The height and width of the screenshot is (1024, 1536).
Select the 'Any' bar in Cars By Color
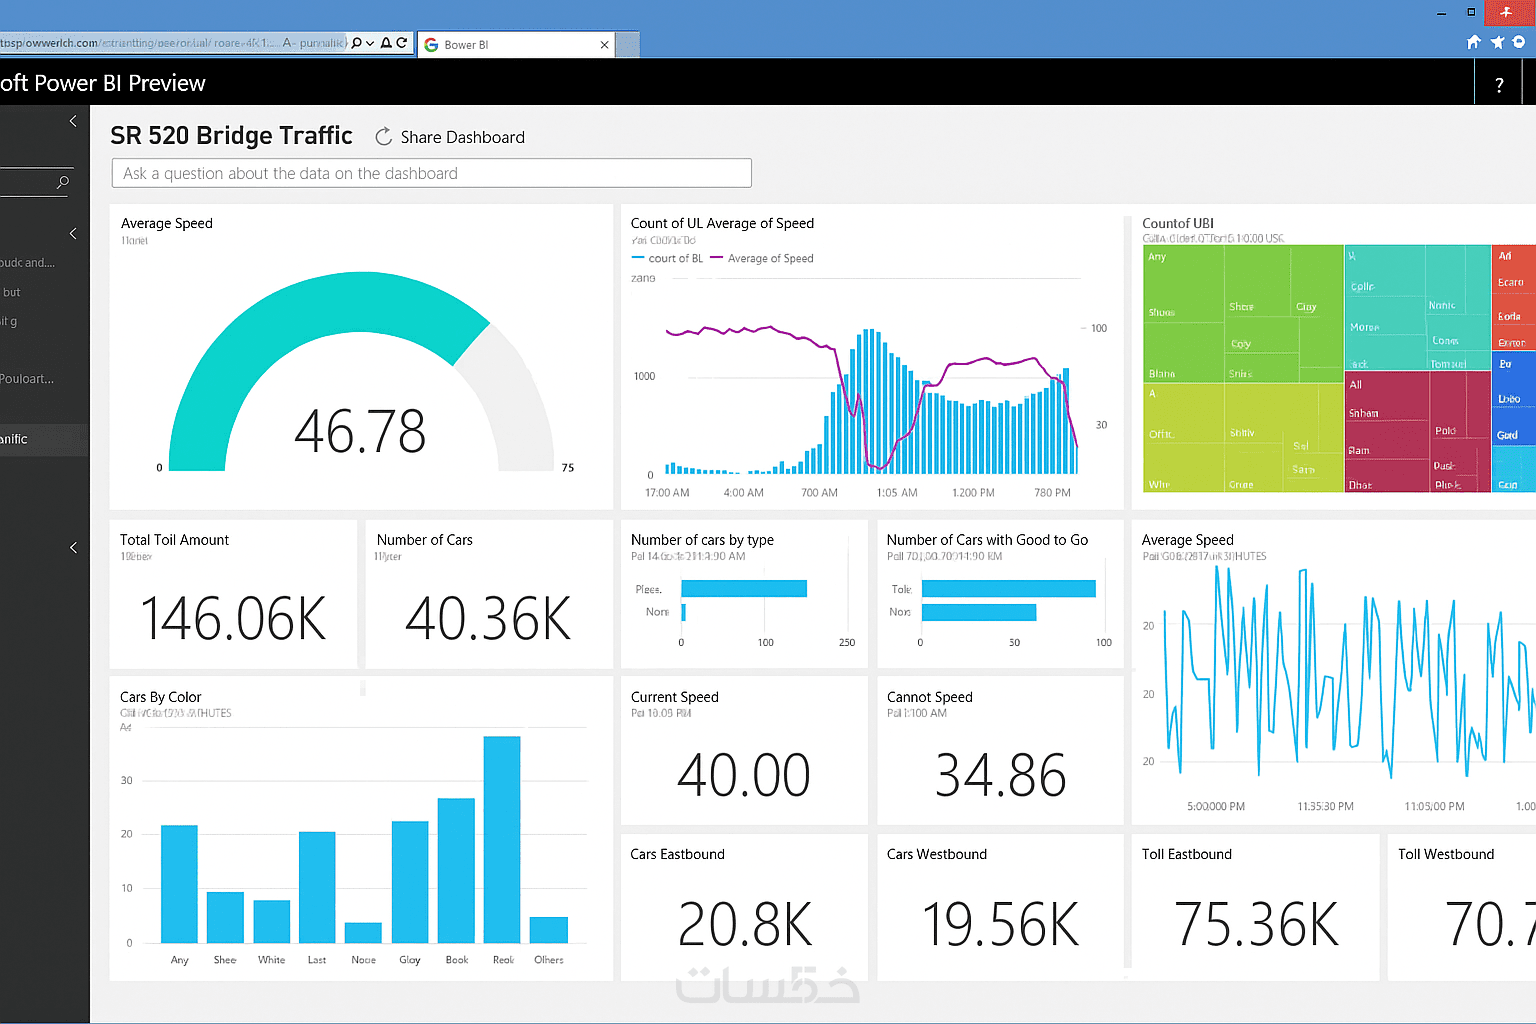179,884
